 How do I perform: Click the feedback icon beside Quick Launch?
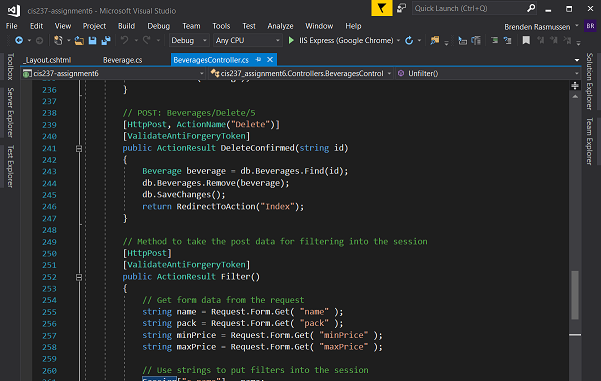tap(401, 8)
